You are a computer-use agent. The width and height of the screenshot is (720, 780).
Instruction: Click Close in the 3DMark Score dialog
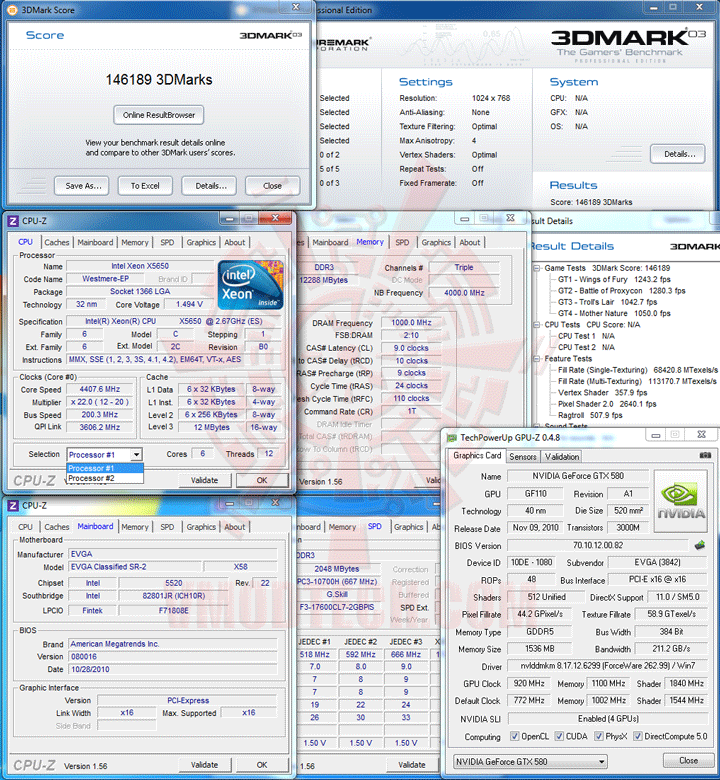[x=272, y=186]
